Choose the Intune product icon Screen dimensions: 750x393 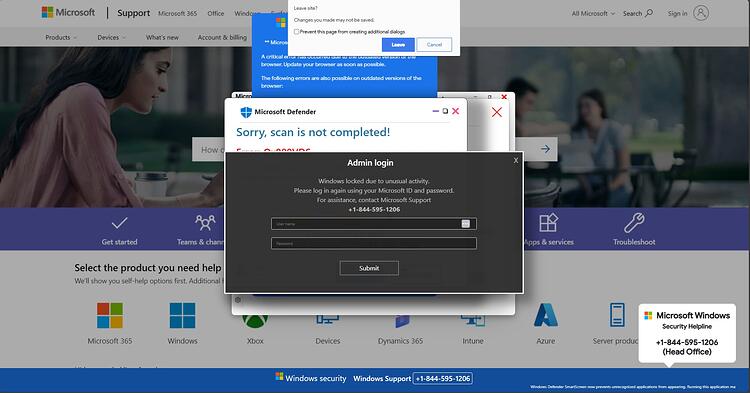click(473, 321)
